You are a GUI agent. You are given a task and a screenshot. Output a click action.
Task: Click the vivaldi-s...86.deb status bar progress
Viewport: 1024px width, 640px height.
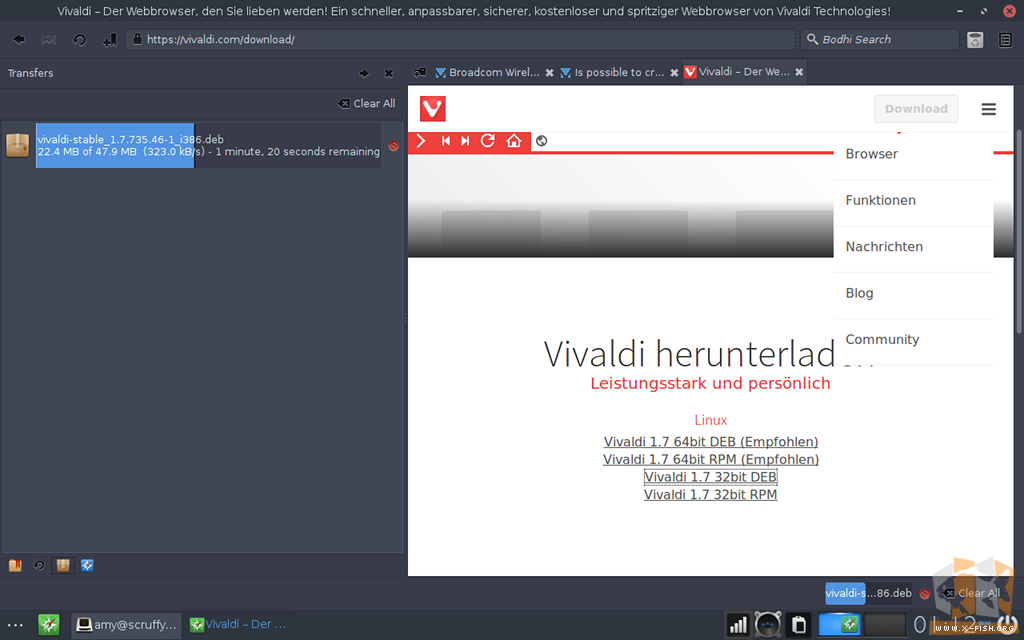click(x=869, y=593)
